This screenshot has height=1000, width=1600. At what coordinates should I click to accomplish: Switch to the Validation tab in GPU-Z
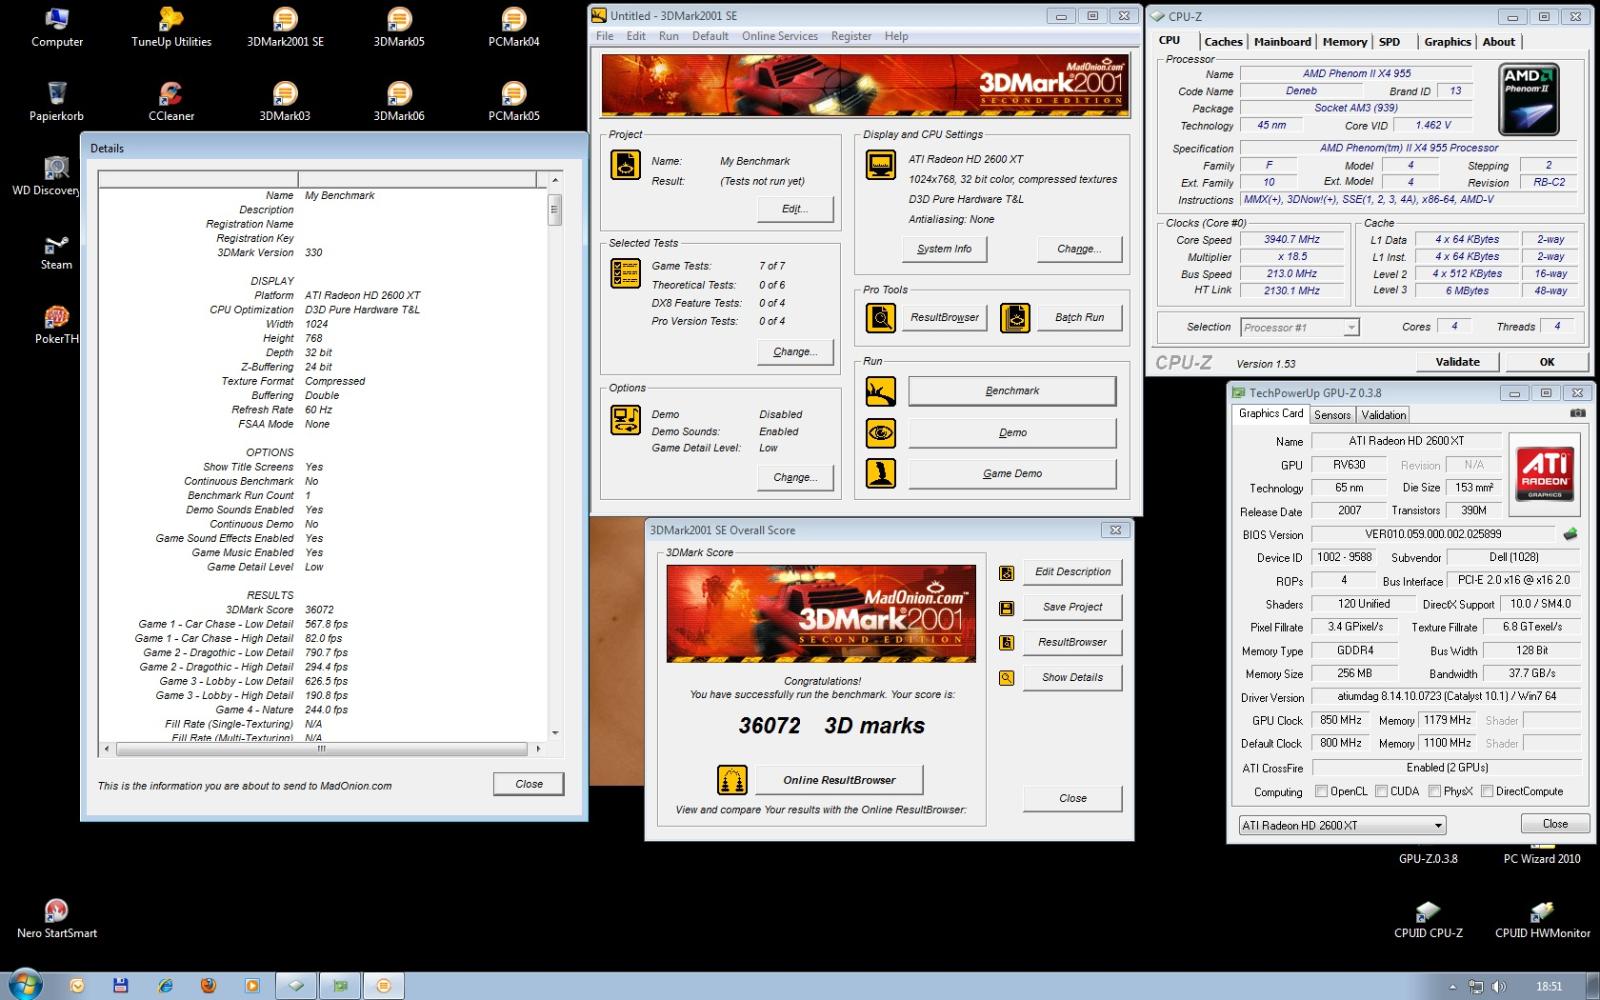pyautogui.click(x=1384, y=415)
